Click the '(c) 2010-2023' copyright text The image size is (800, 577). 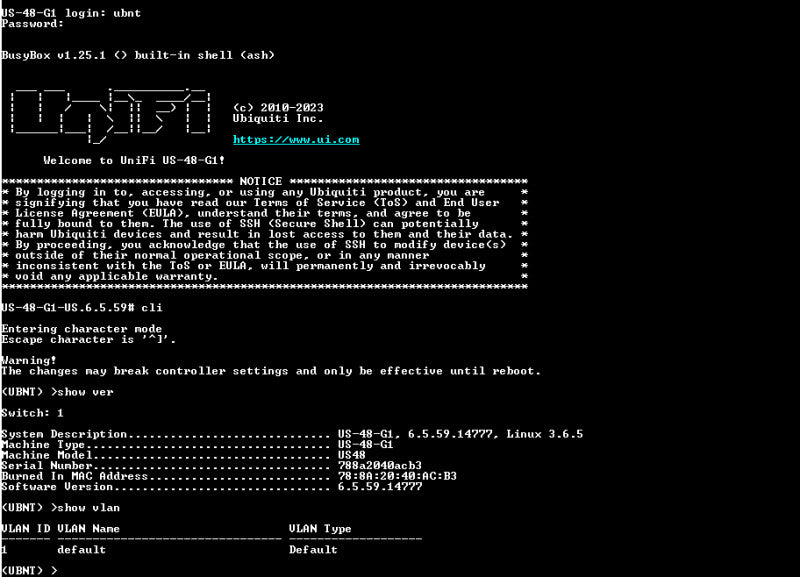278,108
